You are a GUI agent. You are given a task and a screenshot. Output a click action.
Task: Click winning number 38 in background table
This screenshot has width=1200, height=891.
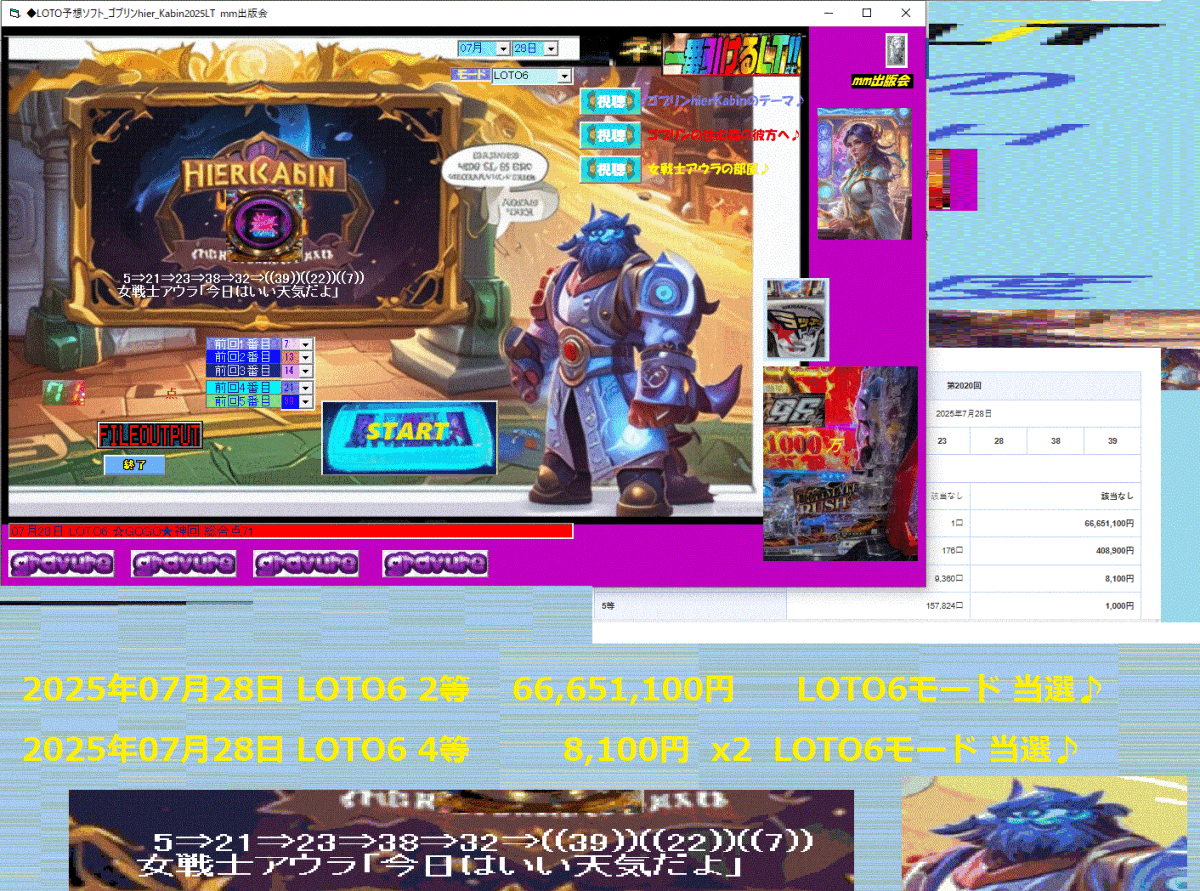[1056, 441]
